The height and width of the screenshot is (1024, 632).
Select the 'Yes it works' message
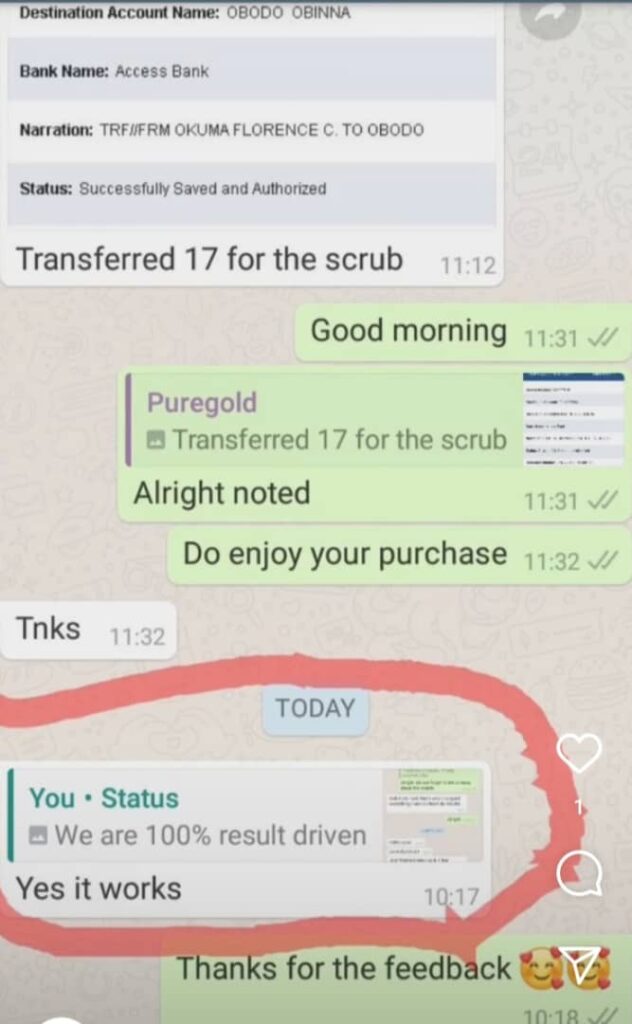pos(245,840)
